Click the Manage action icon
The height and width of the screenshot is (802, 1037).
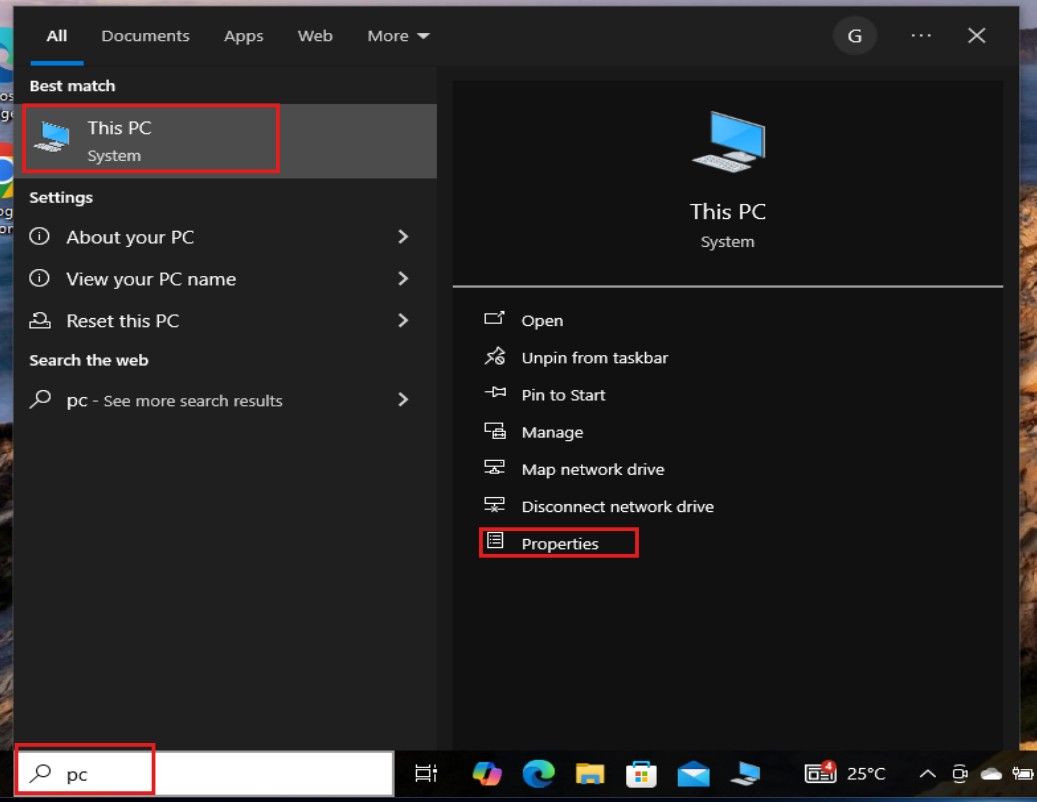click(494, 430)
